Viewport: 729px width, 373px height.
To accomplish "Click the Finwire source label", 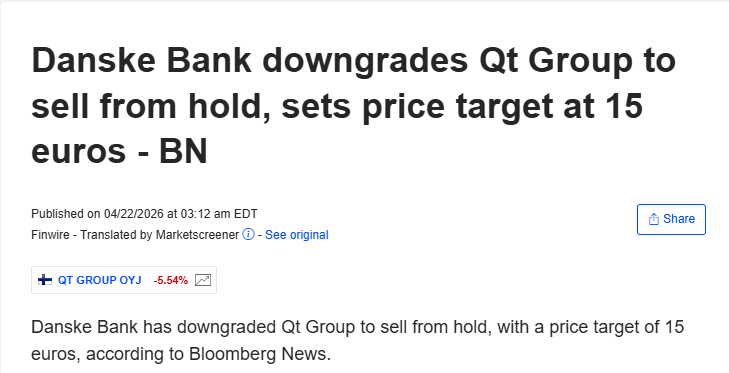I will pyautogui.click(x=50, y=235).
